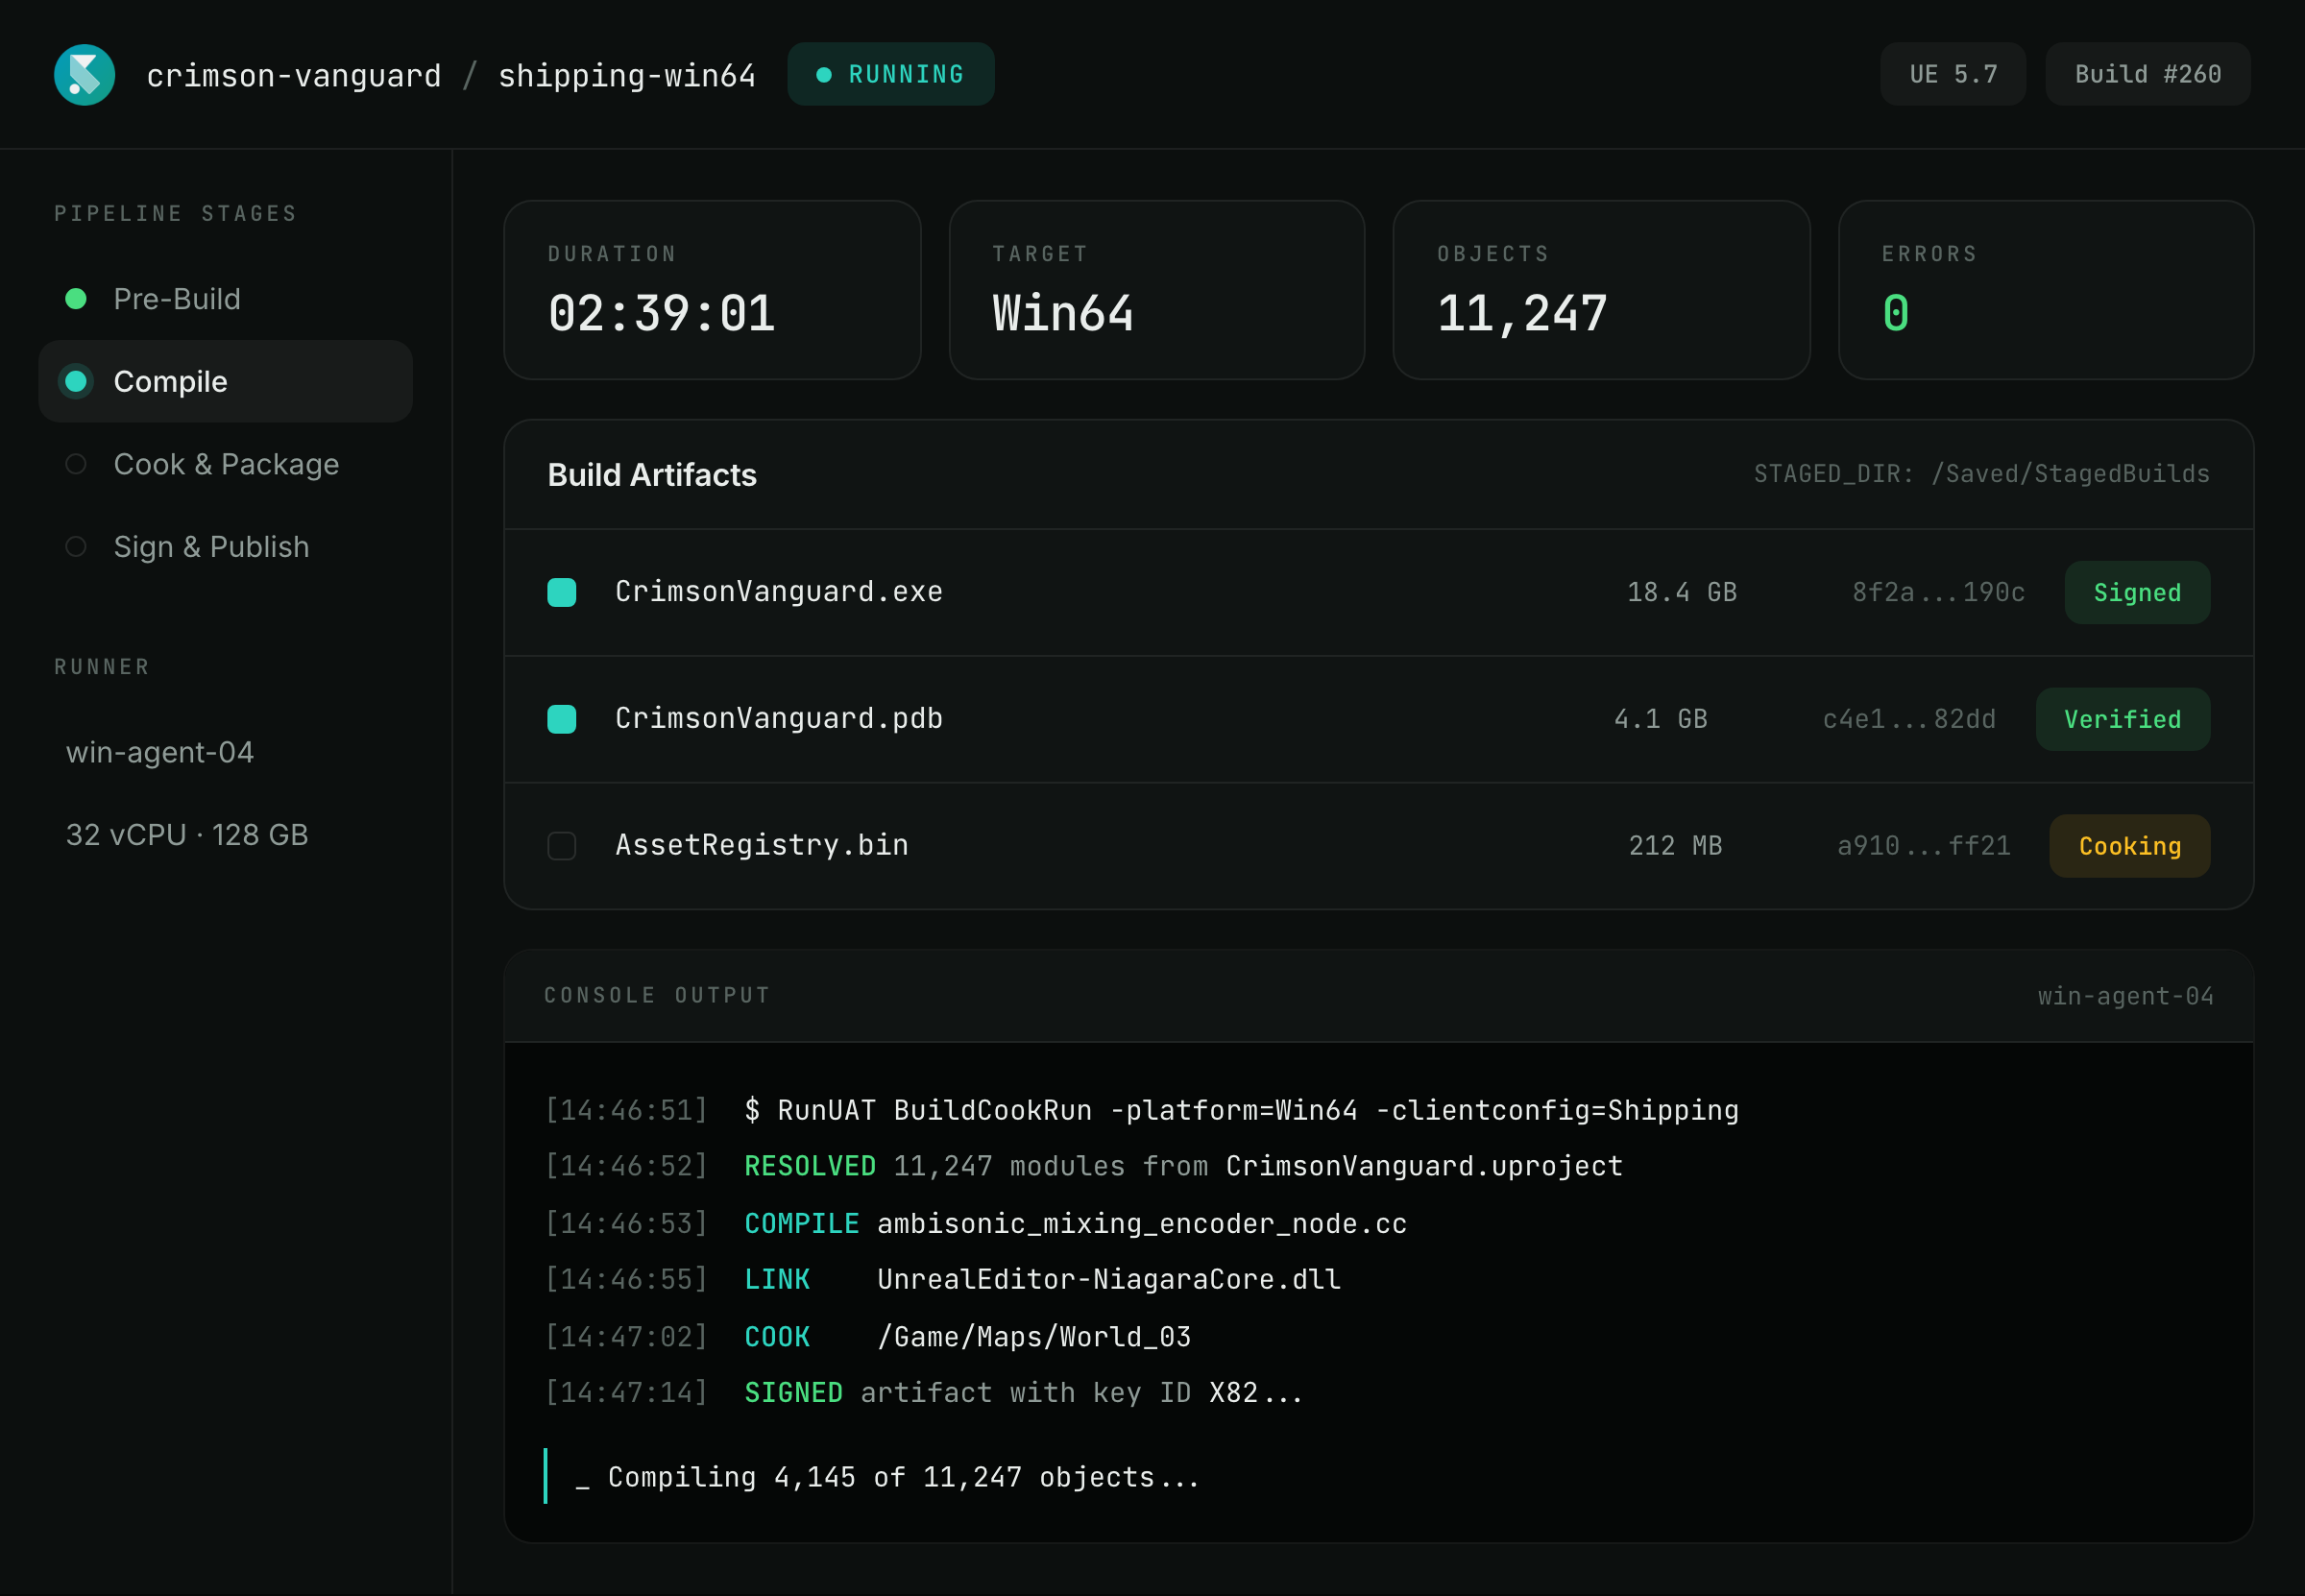Open the shipping-win64 pipeline breadcrumb
The image size is (2305, 1596).
click(627, 76)
